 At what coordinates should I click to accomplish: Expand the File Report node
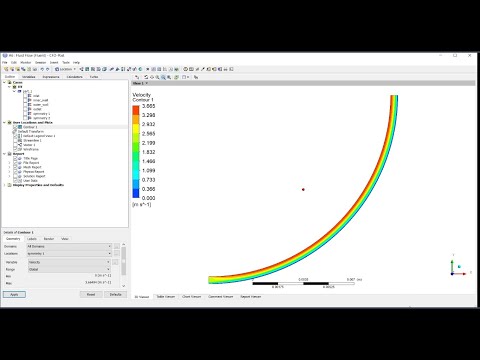point(9,163)
